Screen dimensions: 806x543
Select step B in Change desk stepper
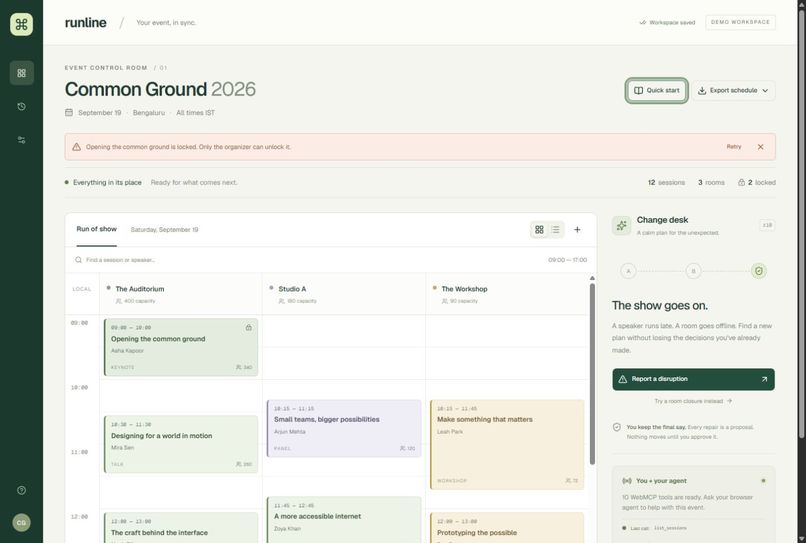click(x=693, y=271)
